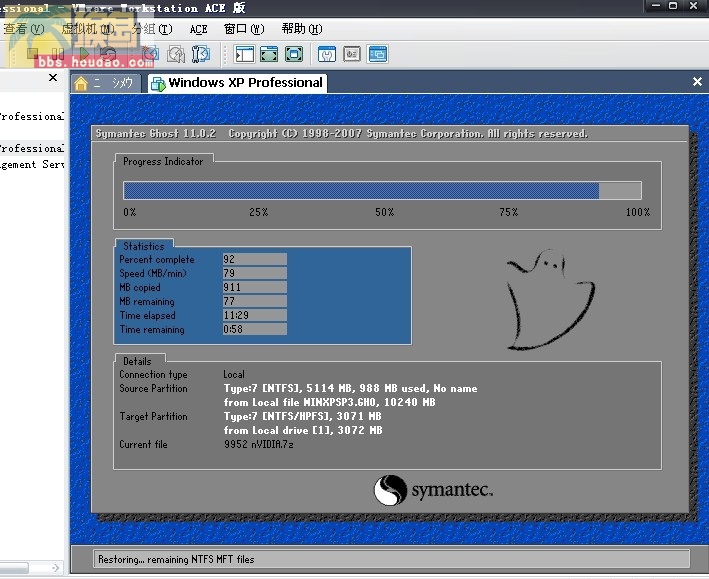Select the Windows XP Professional tab
Screen dimensions: 709x579
coord(237,83)
